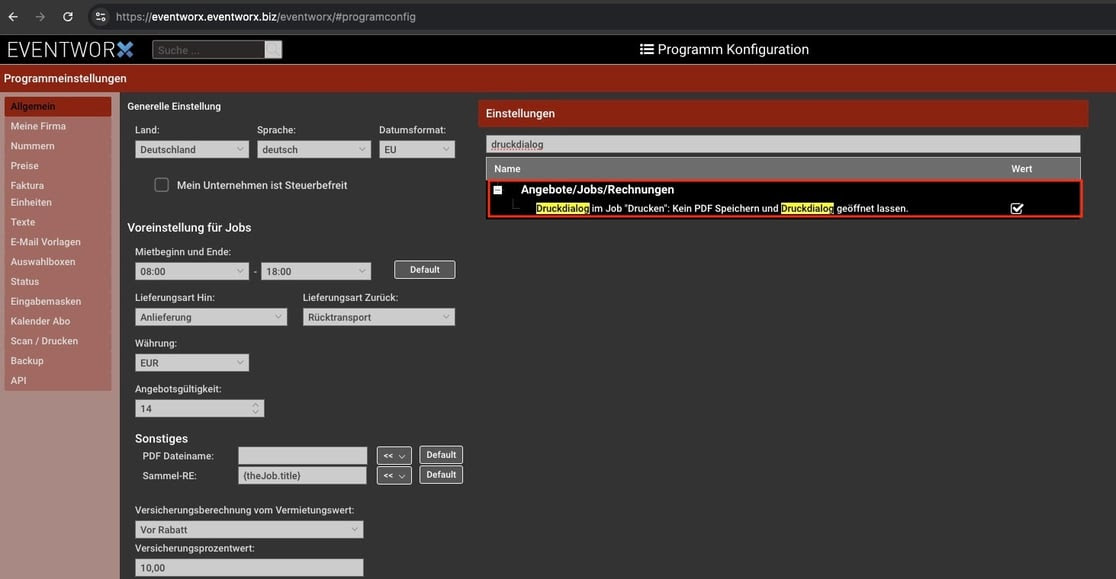Open Lieferungsart Zurück dropdown
This screenshot has width=1116, height=579.
[x=379, y=317]
